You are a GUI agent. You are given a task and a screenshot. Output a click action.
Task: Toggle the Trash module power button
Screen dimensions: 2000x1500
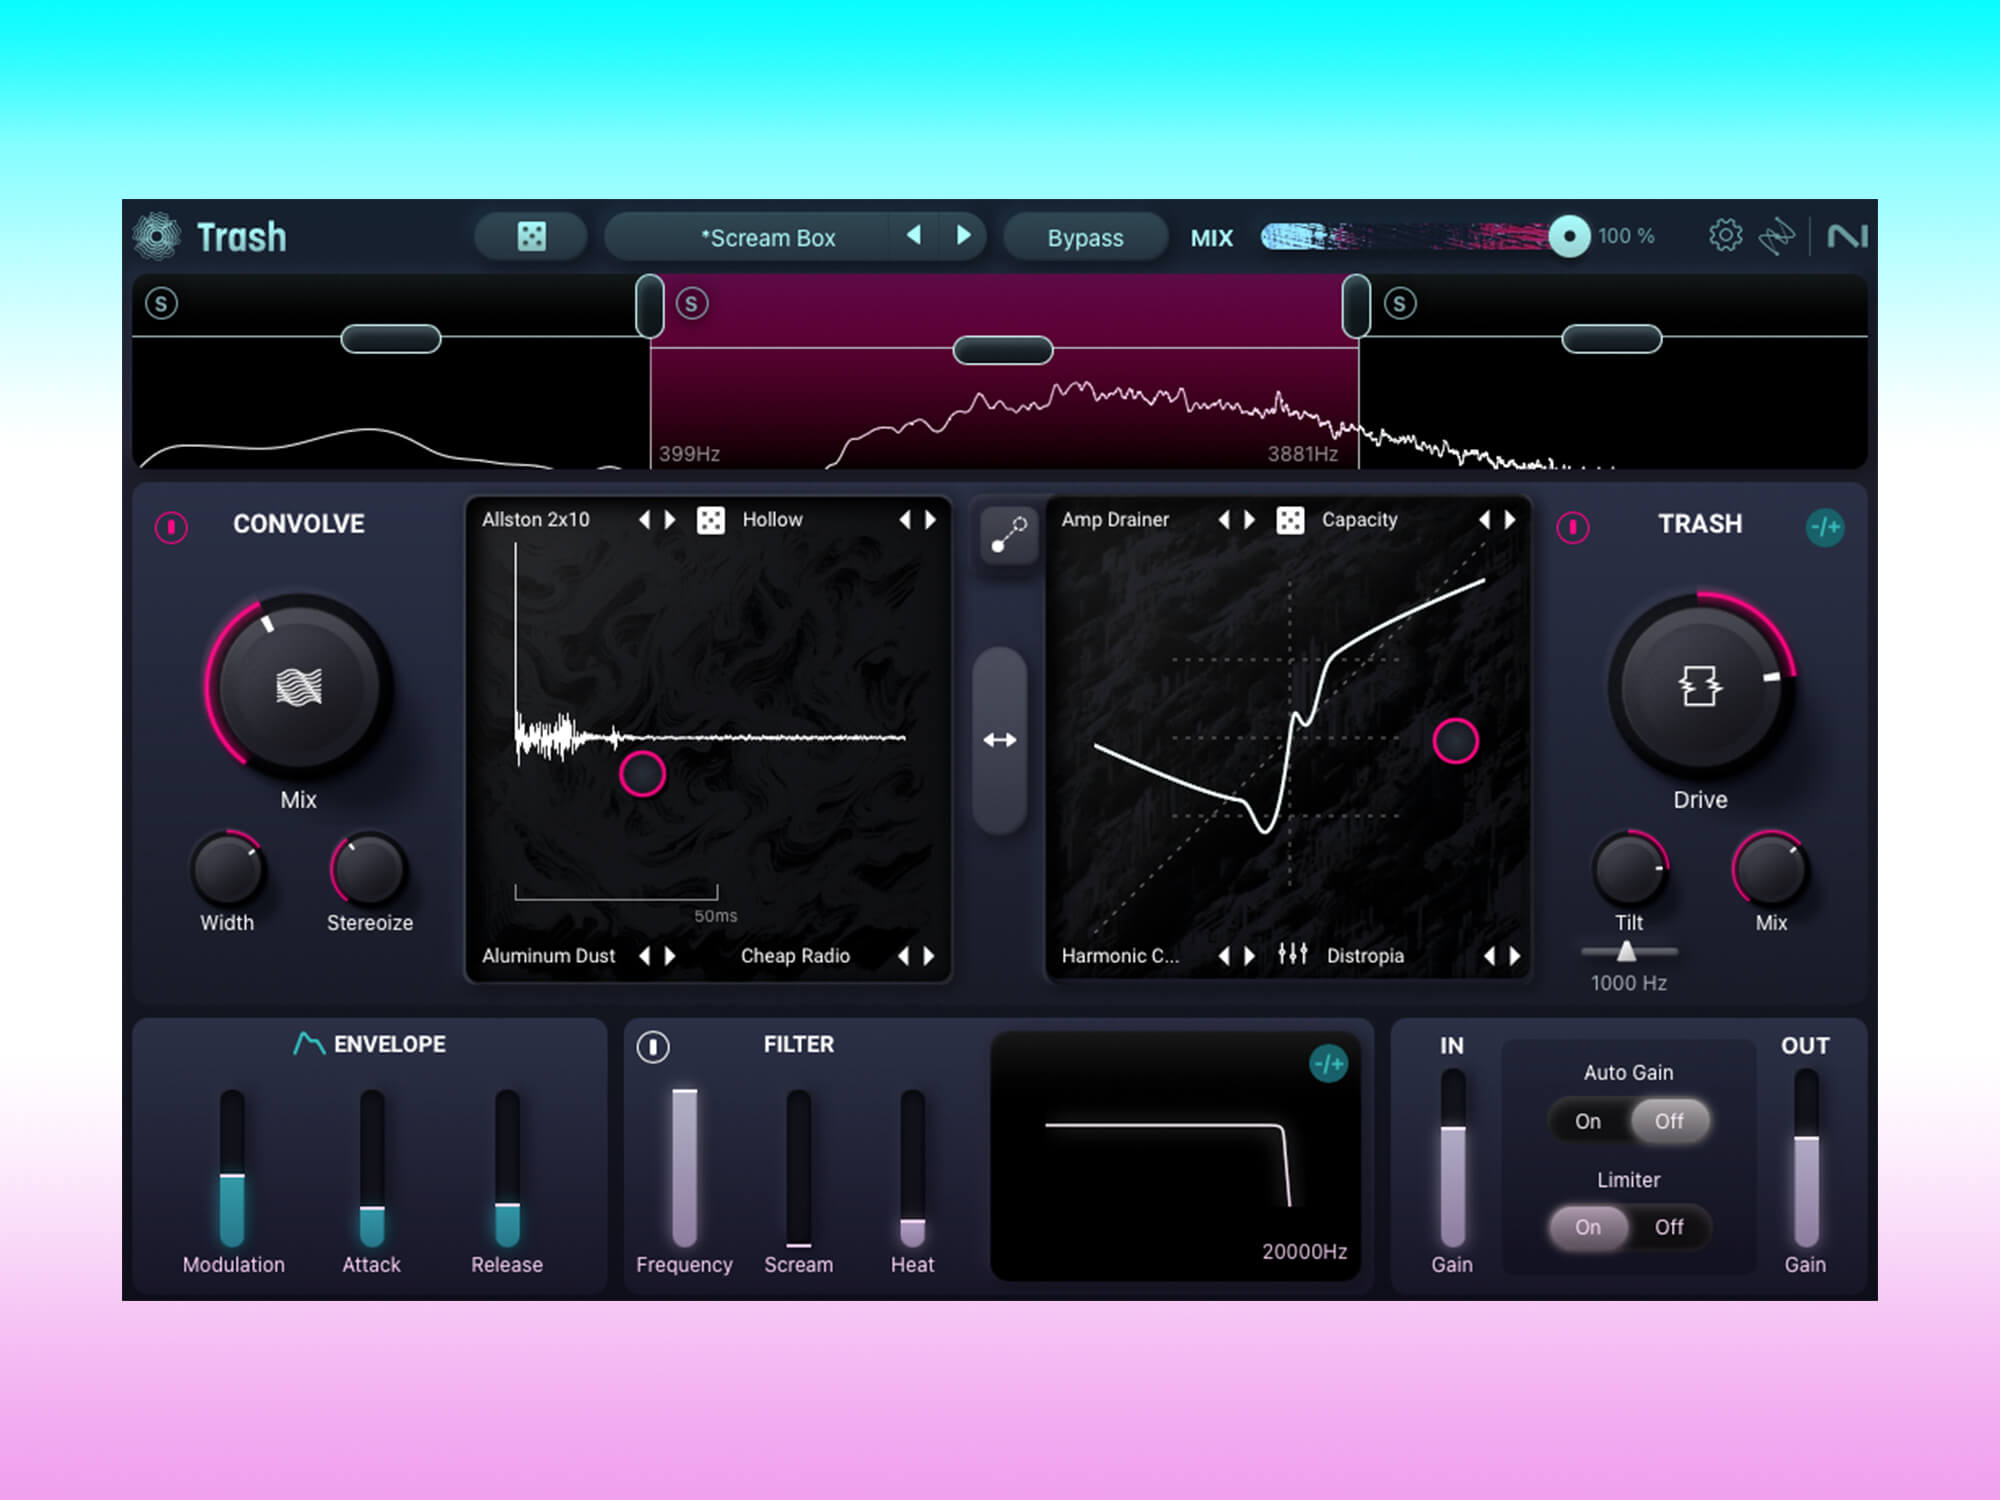point(1572,526)
